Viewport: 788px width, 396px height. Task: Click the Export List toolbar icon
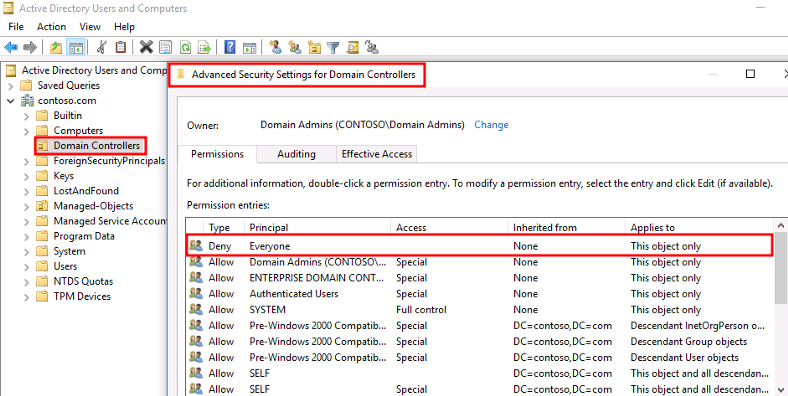tap(204, 48)
